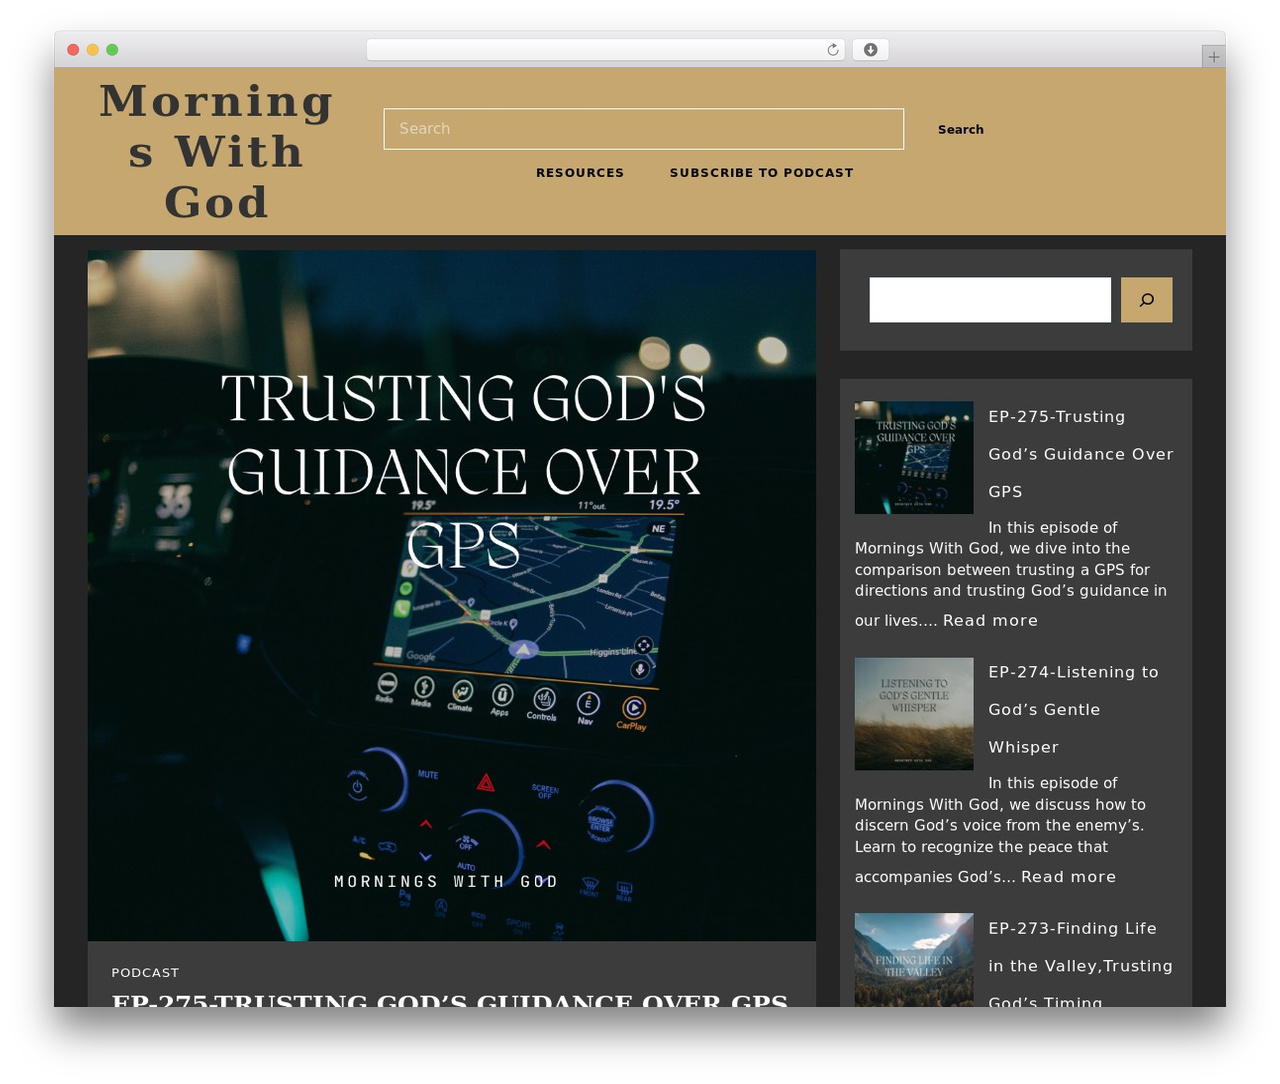Viewport: 1280px width, 1084px height.
Task: Select the Podcast category label
Action: [145, 973]
